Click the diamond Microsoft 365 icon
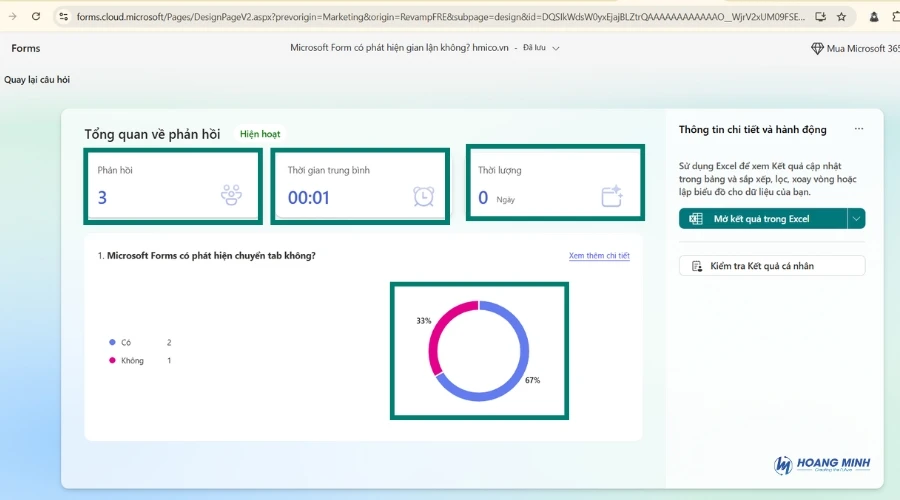This screenshot has width=900, height=500. [x=817, y=48]
